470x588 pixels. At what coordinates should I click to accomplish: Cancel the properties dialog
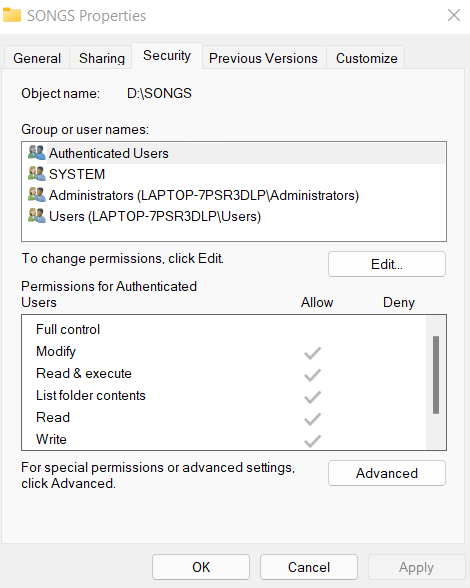click(309, 567)
